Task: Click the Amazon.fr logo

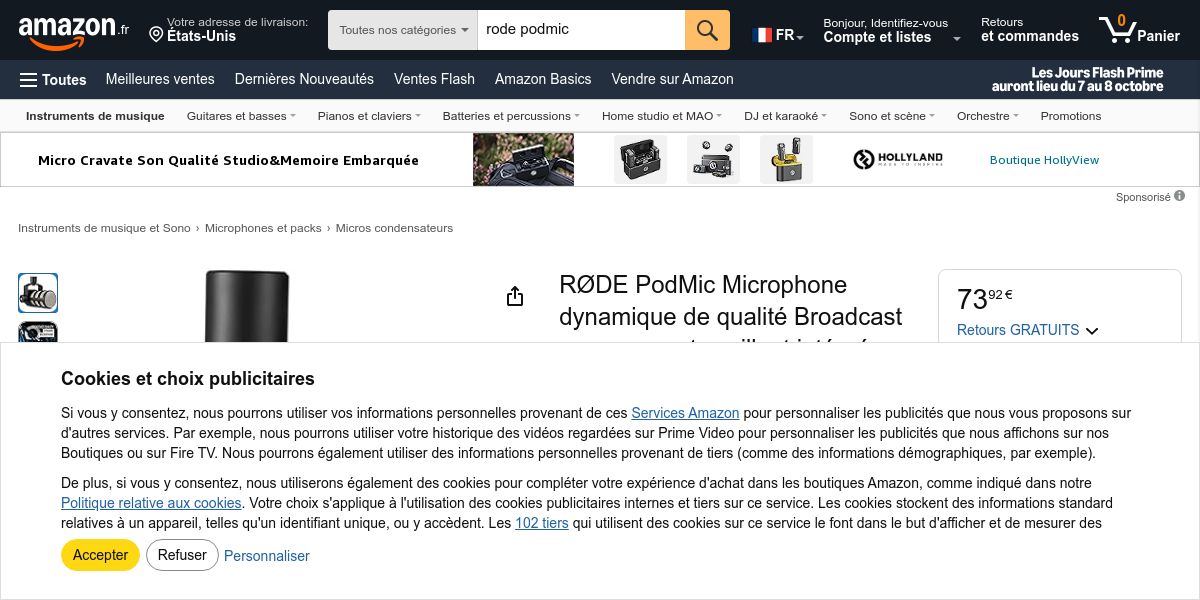Action: (73, 31)
